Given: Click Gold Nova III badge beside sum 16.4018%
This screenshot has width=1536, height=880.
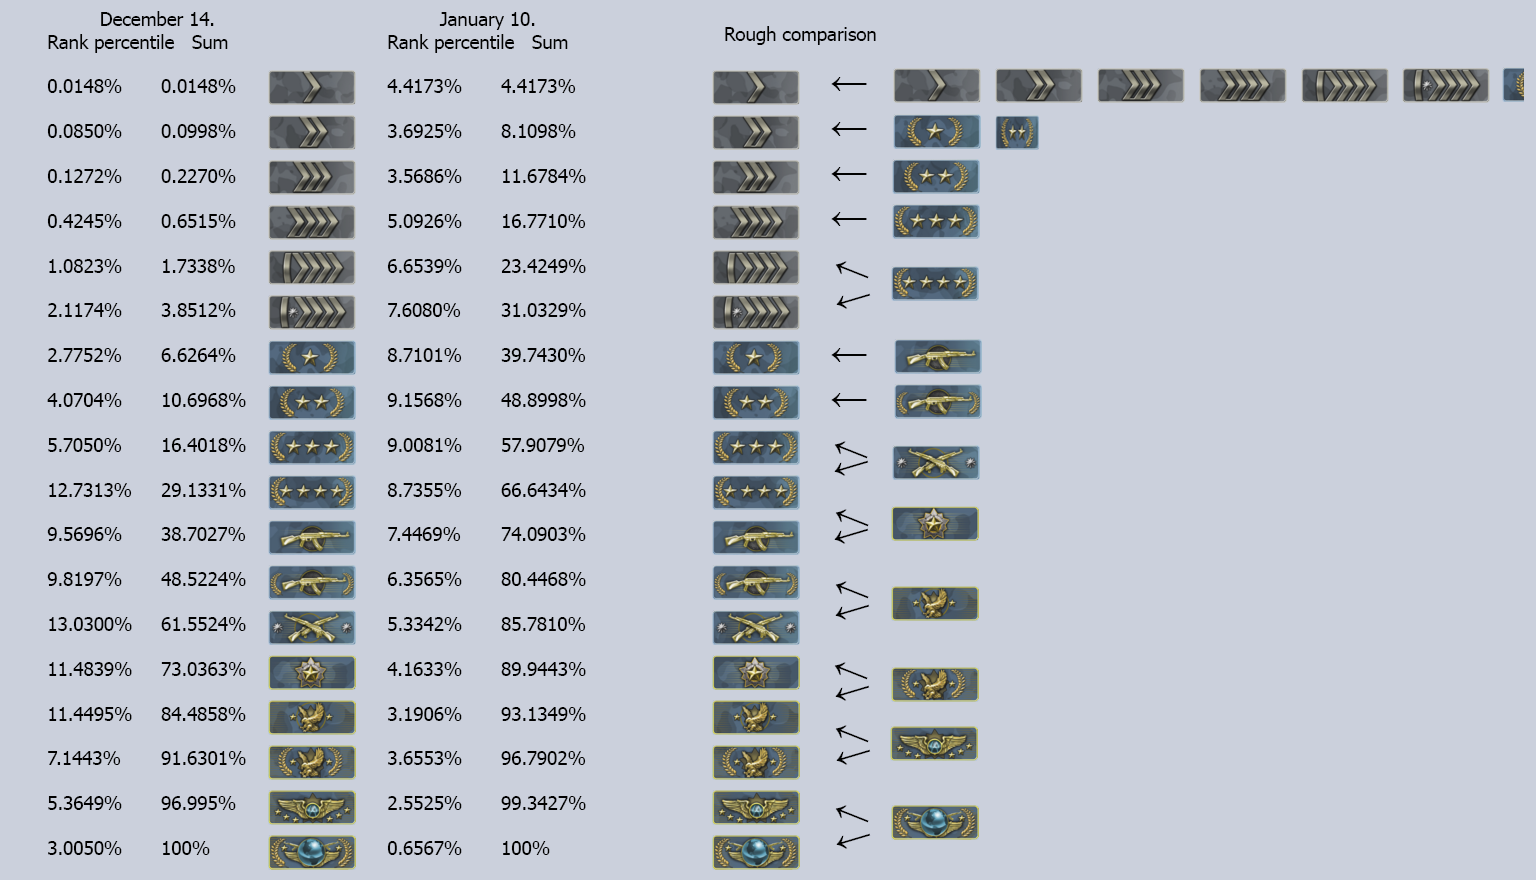Looking at the screenshot, I should [x=312, y=447].
